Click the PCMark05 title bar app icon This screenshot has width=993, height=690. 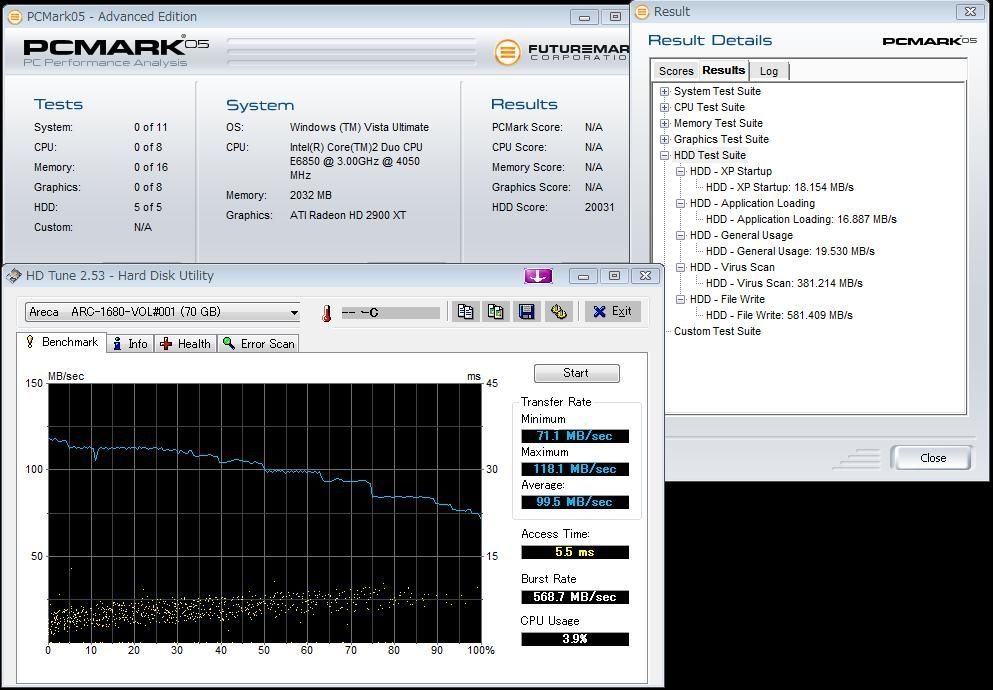pos(14,16)
